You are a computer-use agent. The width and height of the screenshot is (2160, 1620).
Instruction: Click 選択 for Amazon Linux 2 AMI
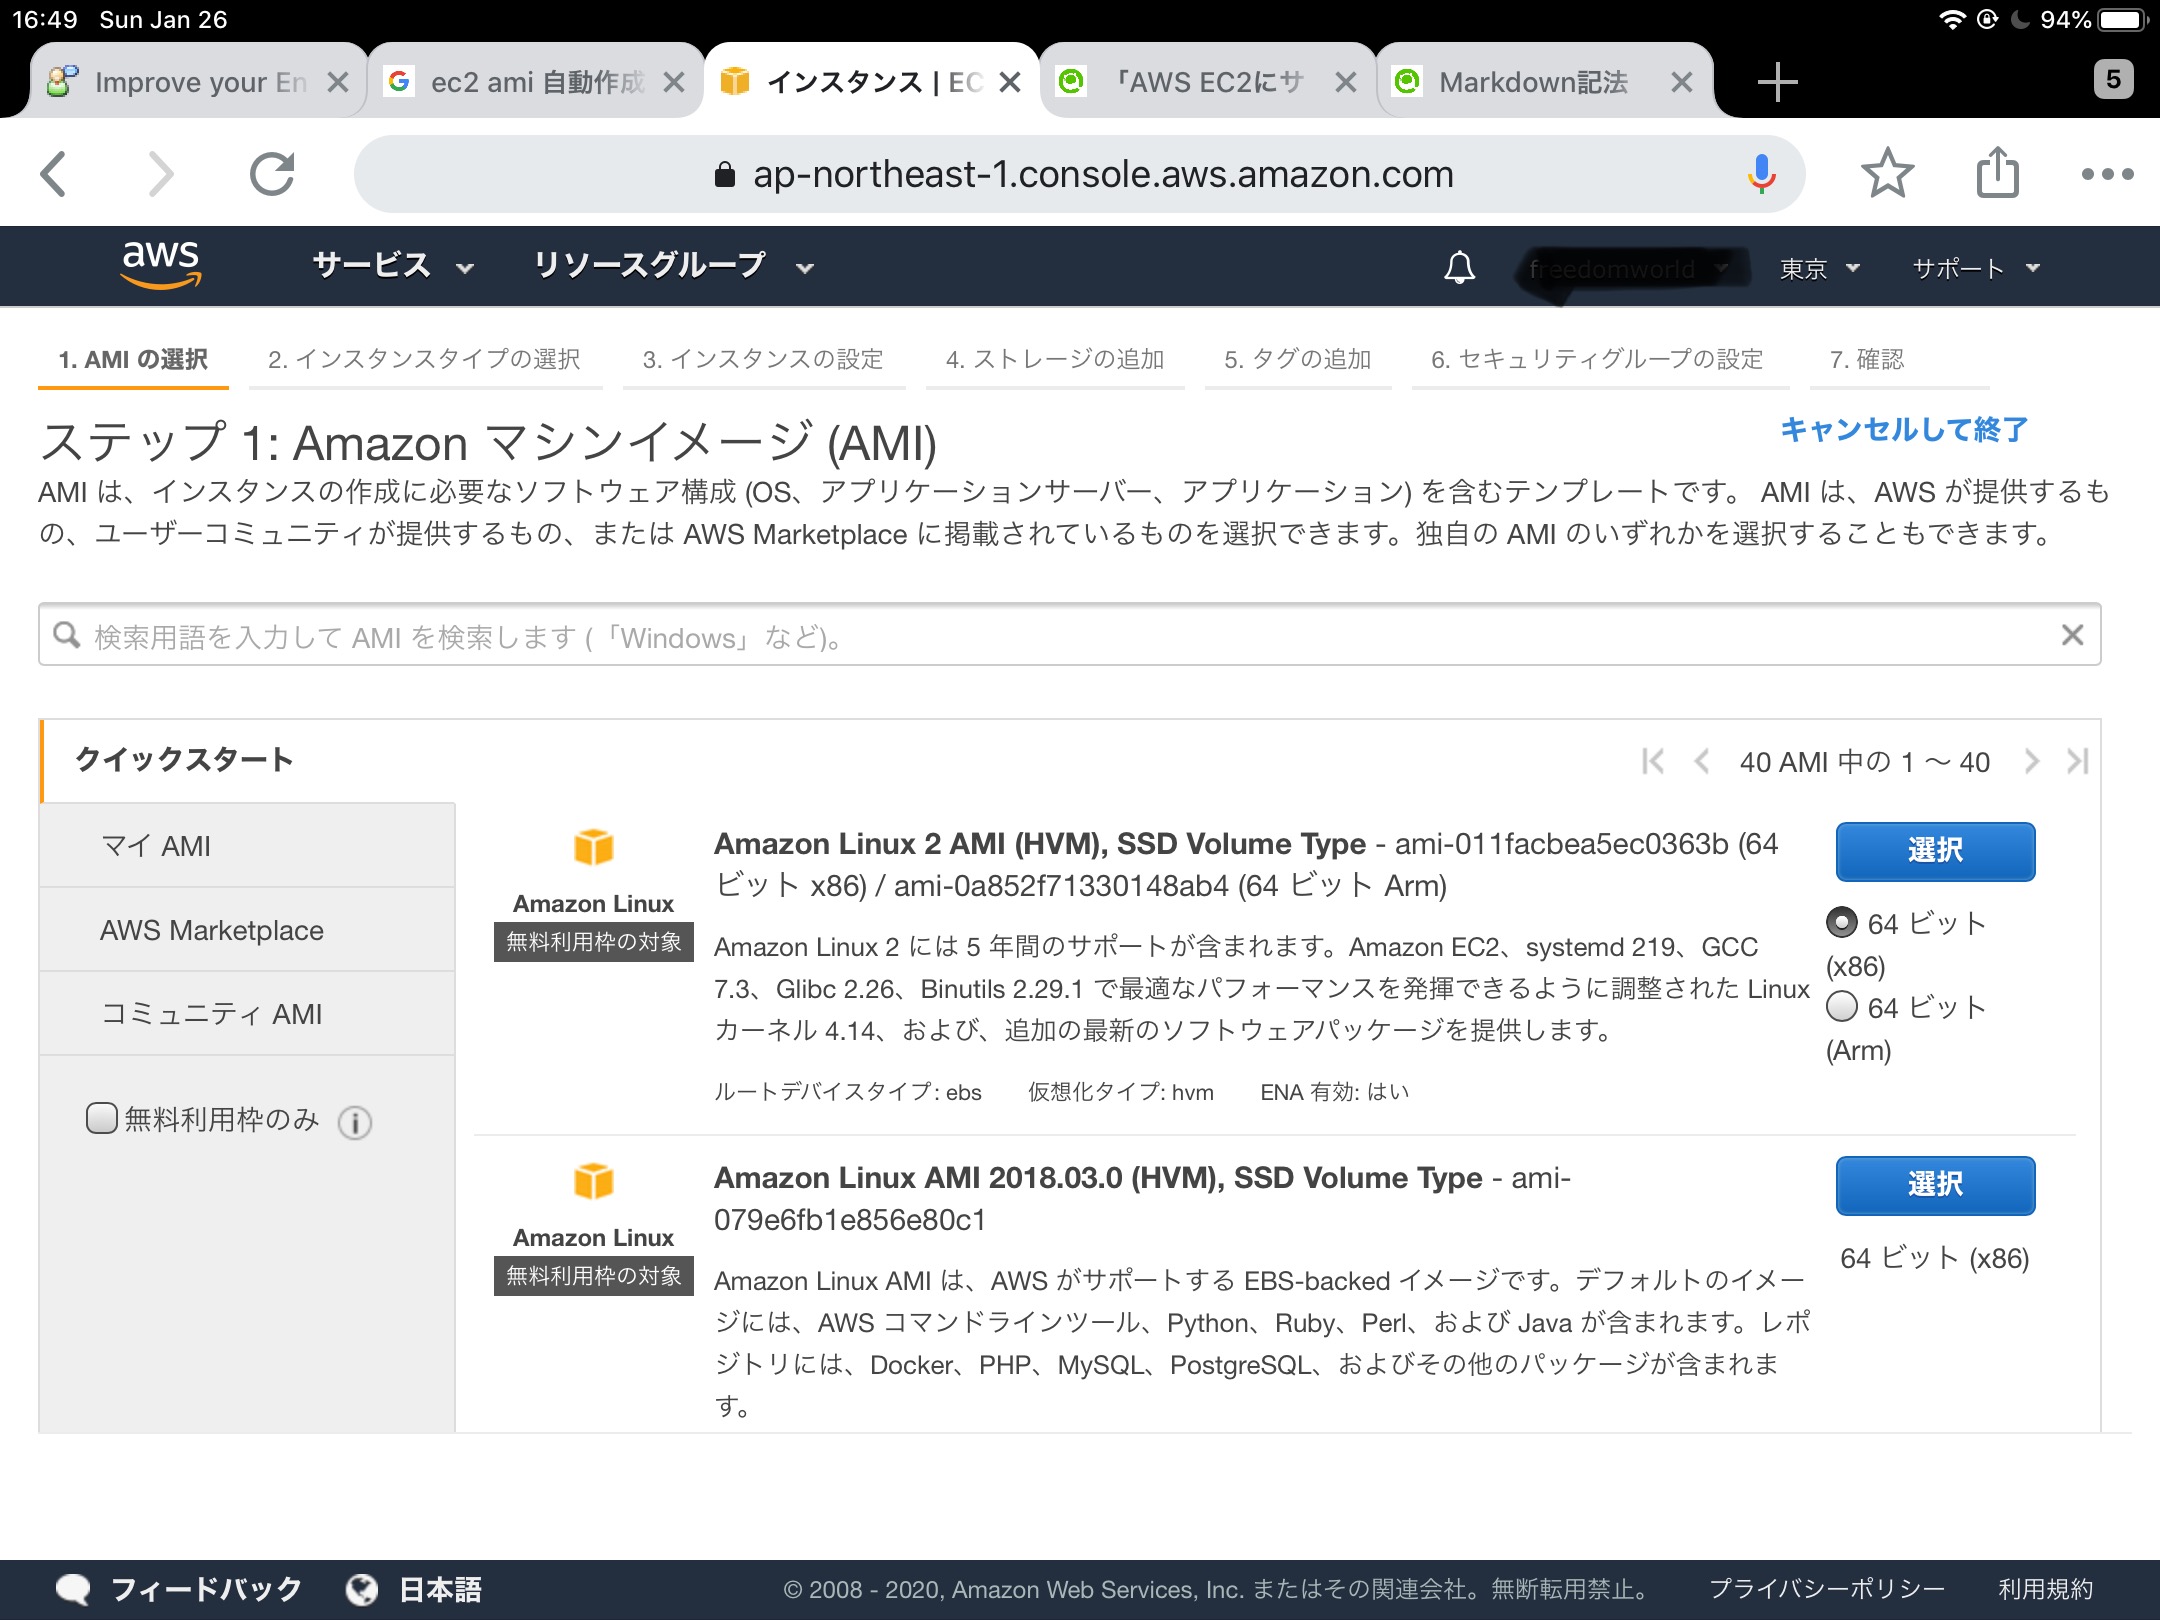click(x=1935, y=851)
